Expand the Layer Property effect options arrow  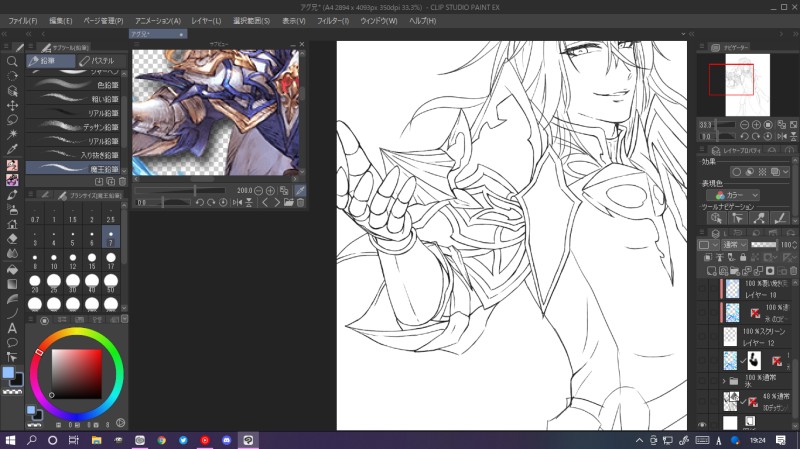pyautogui.click(x=786, y=172)
